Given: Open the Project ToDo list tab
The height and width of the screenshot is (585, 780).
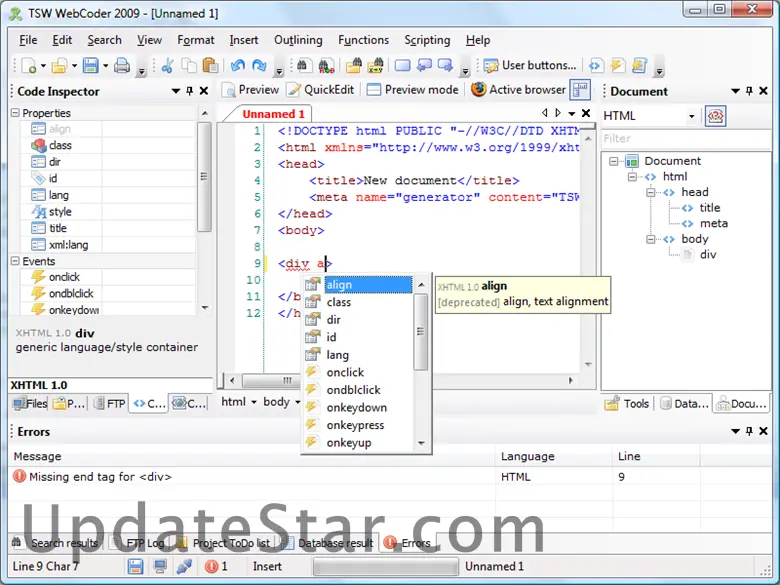Looking at the screenshot, I should (223, 543).
